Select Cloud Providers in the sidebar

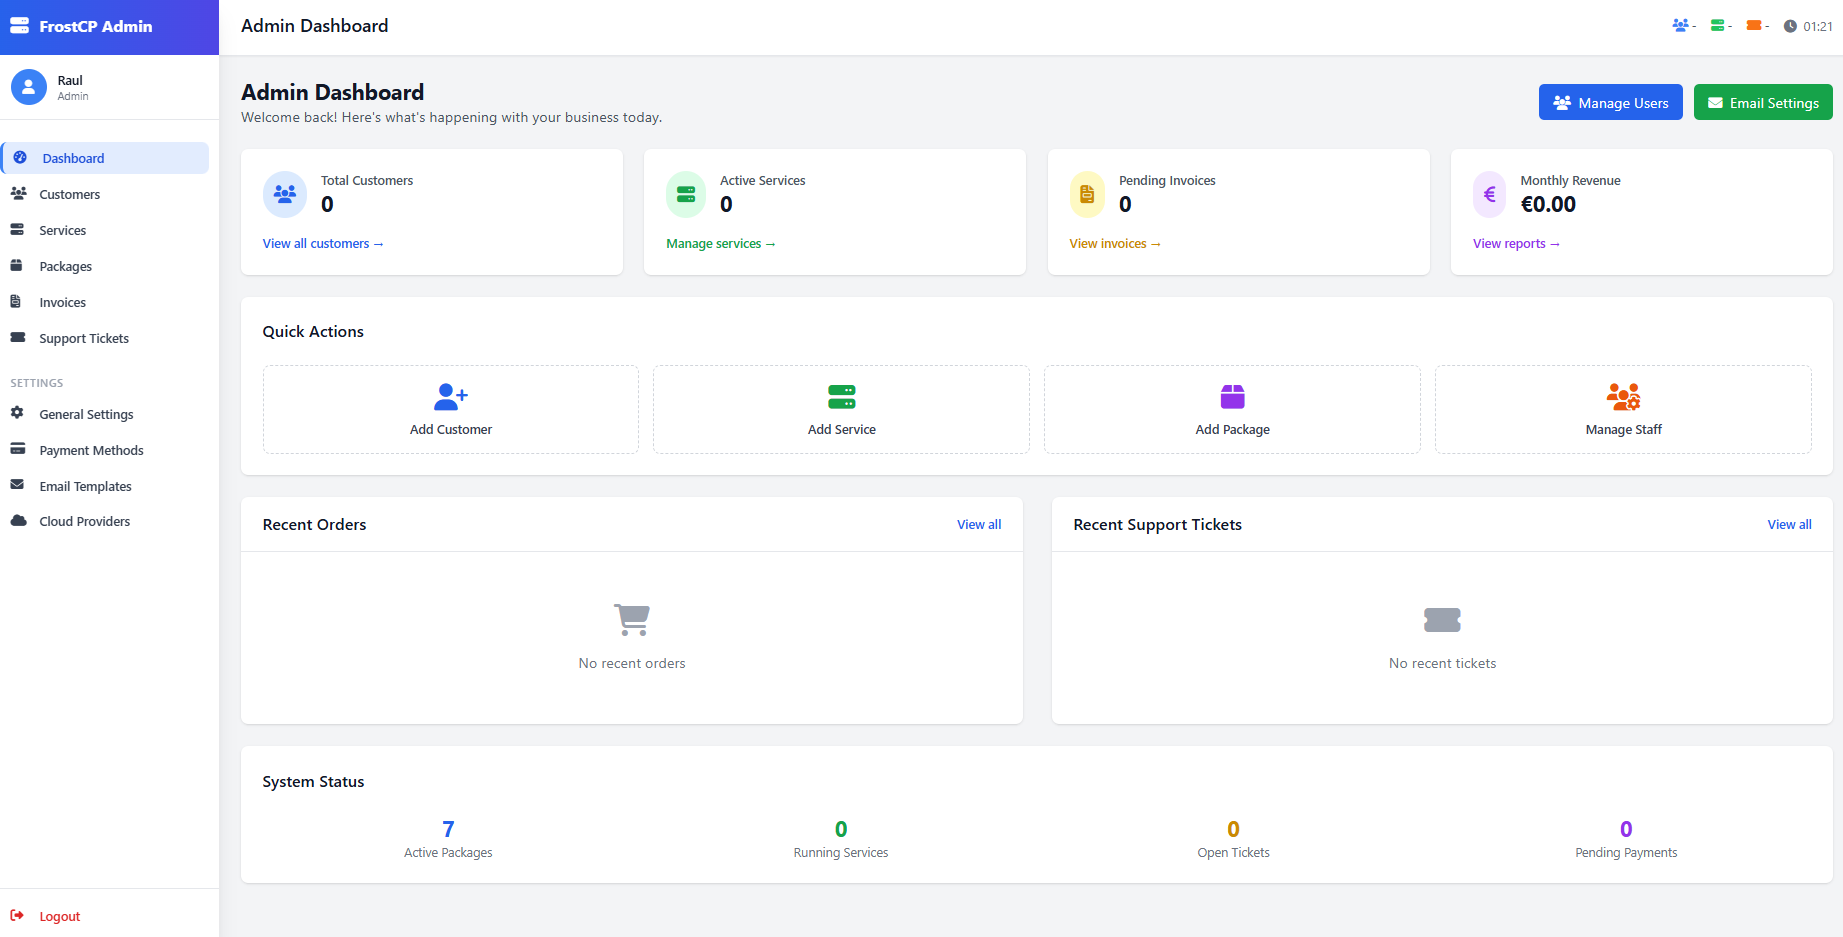(x=106, y=521)
